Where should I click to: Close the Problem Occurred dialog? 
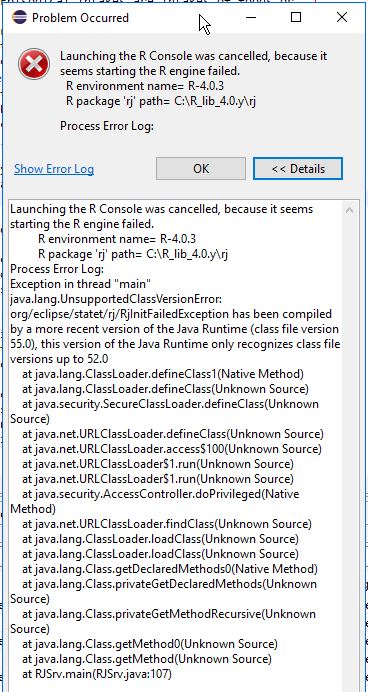(342, 18)
